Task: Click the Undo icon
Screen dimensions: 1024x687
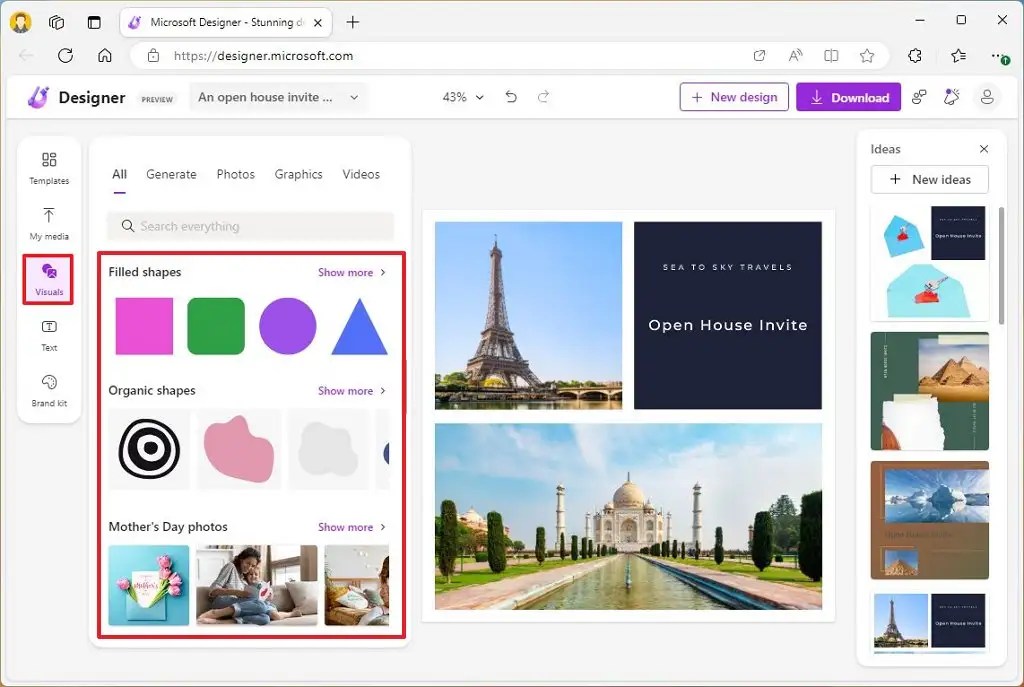Action: (x=510, y=97)
